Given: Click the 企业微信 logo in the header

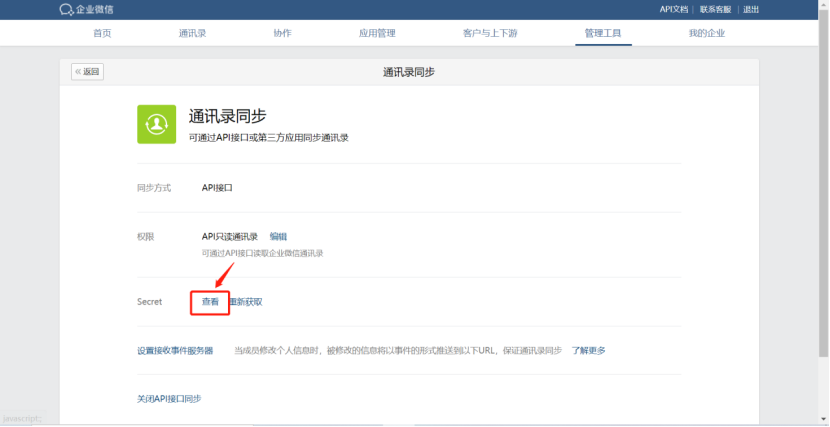Looking at the screenshot, I should (86, 10).
